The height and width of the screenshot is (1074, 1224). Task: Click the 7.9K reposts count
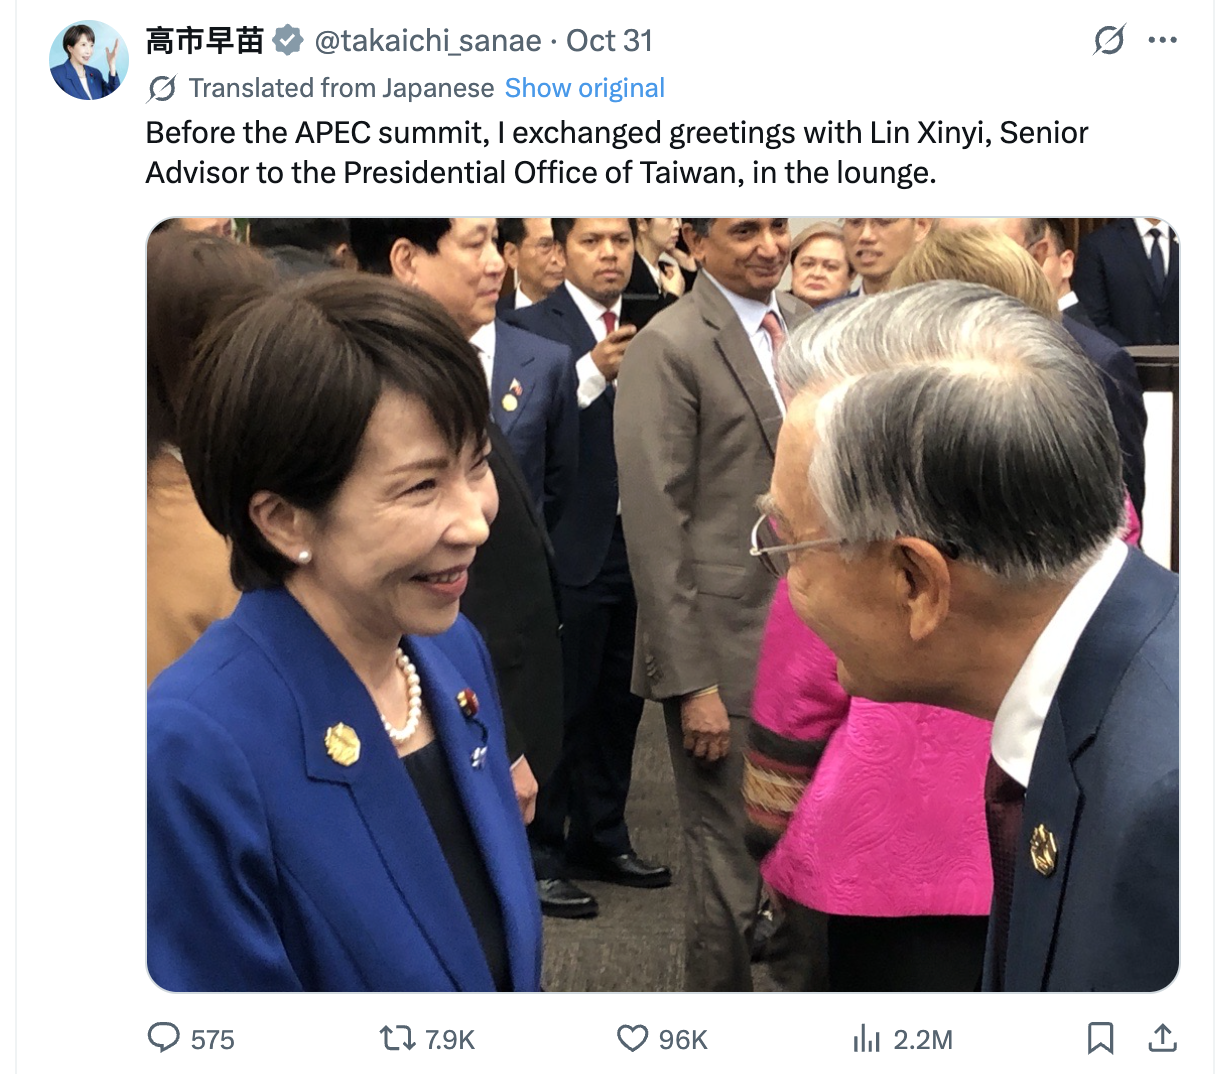point(450,1040)
